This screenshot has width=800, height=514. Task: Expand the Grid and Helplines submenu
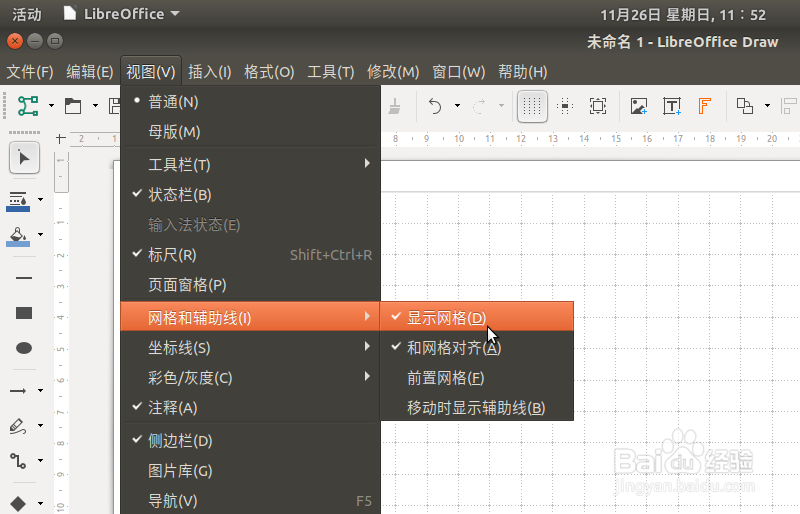pos(251,317)
